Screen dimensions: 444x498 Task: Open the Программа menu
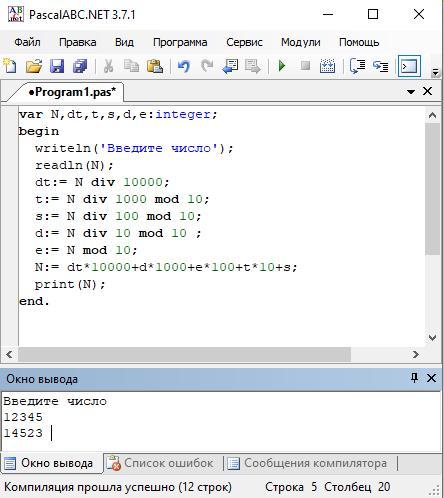point(180,42)
